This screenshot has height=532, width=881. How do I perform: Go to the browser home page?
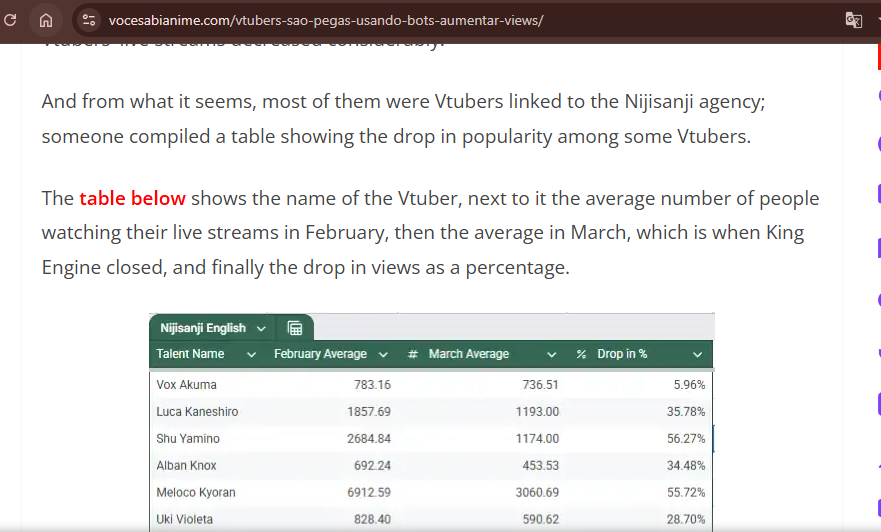pyautogui.click(x=46, y=20)
